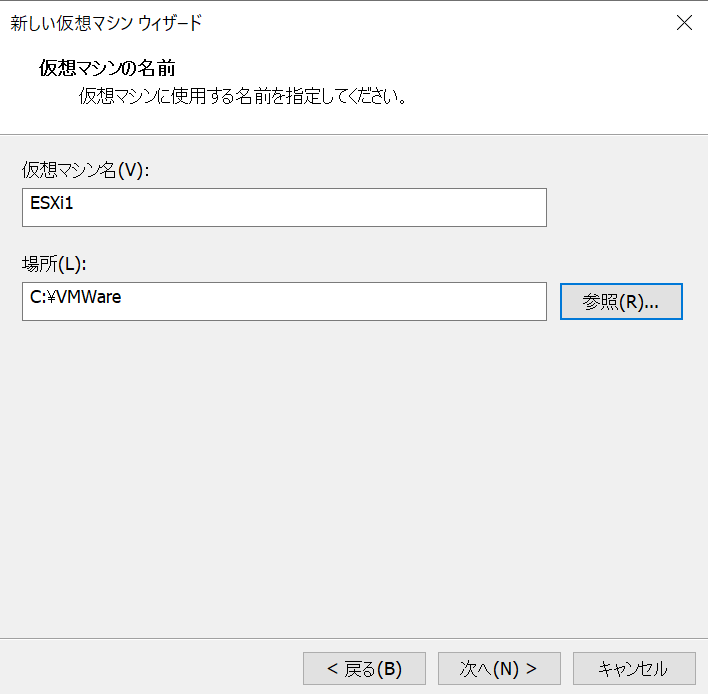Go back with the 戻る(B) button
The image size is (708, 694).
coord(364,668)
